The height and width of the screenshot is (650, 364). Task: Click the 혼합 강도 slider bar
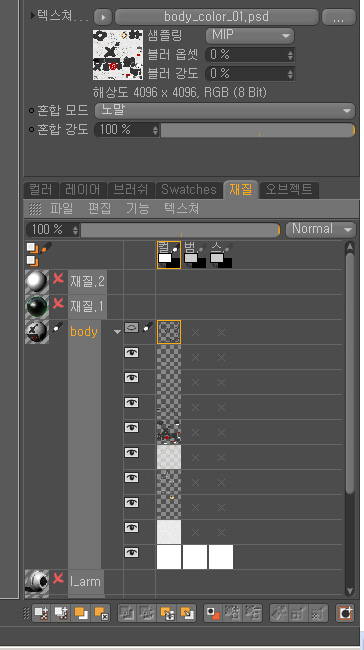(x=257, y=130)
